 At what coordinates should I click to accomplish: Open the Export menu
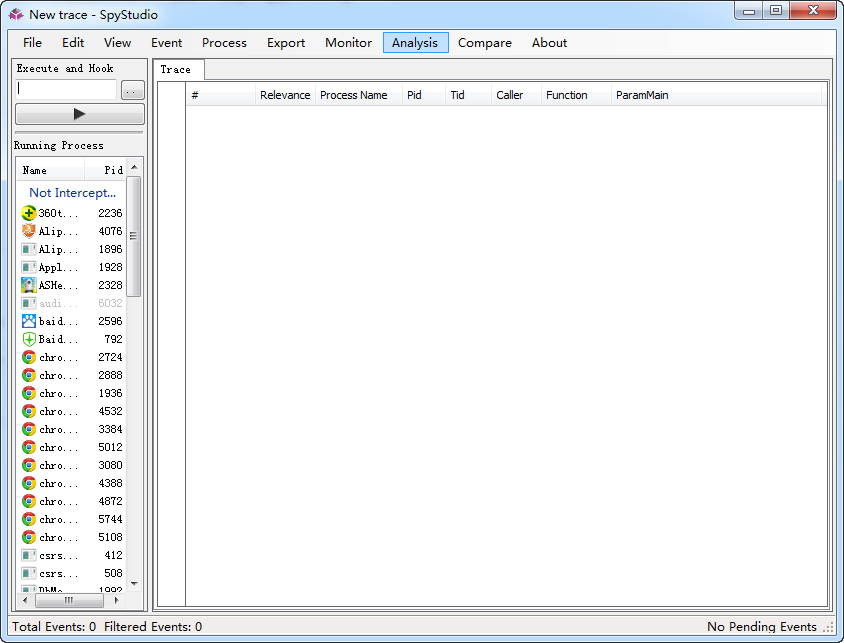click(x=286, y=43)
